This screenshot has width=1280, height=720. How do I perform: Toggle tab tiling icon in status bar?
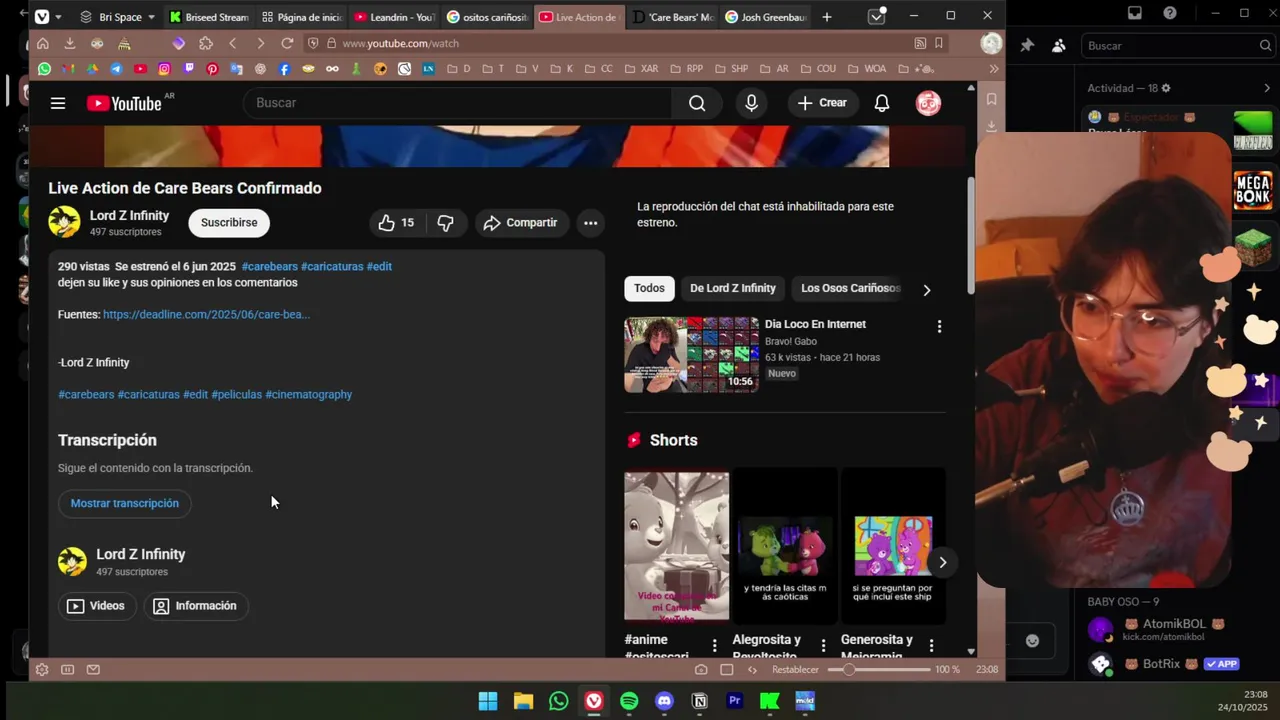point(727,670)
